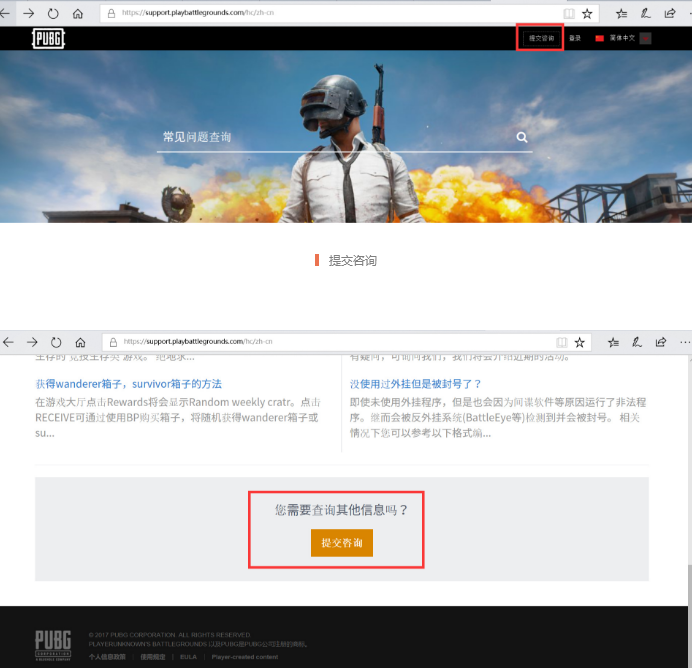Click 提交咨询 in the top header

(x=542, y=38)
